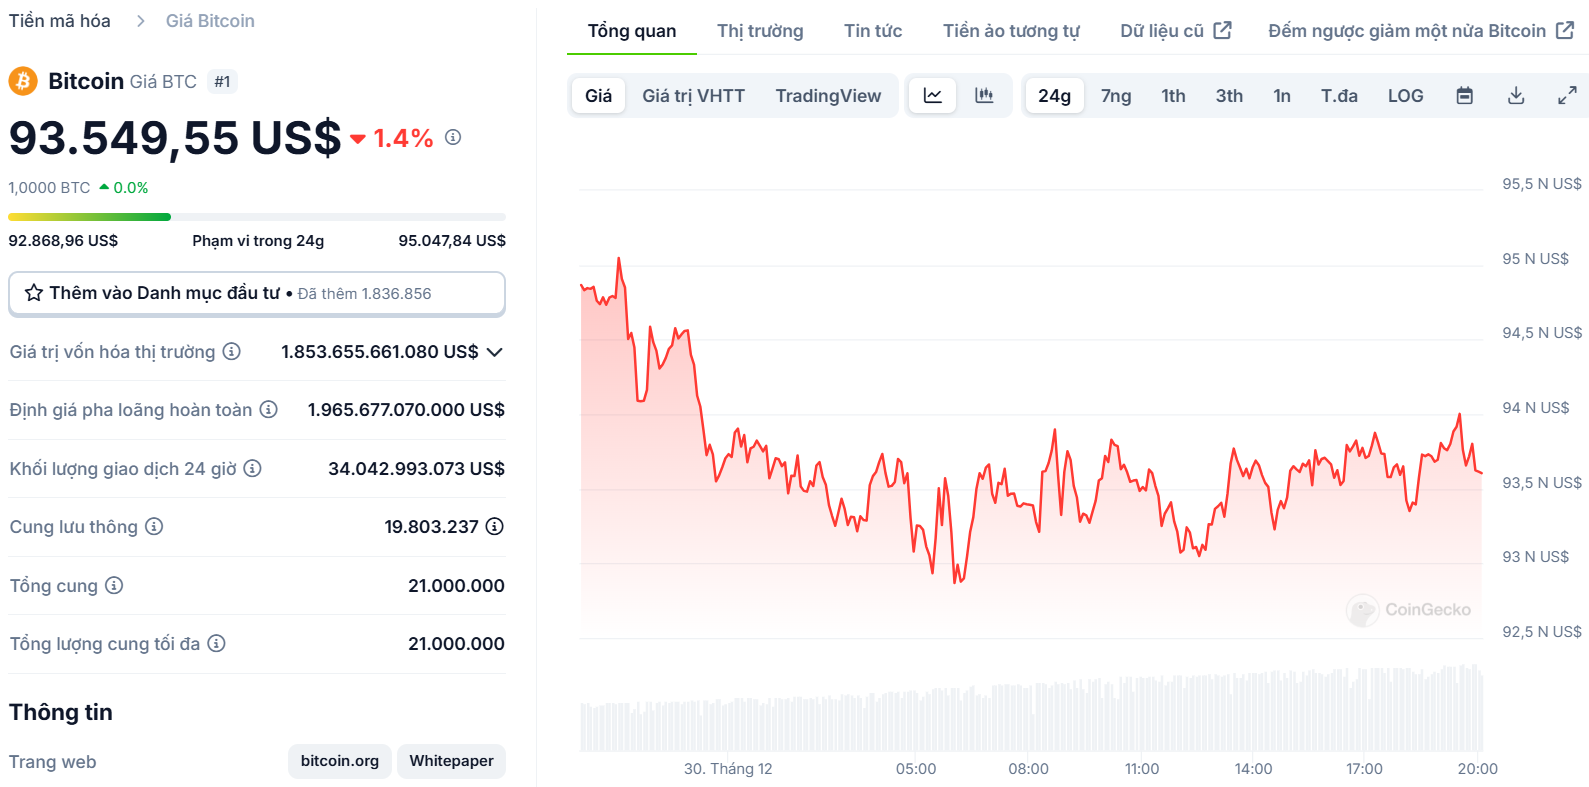Select the Giá chart mode
This screenshot has width=1589, height=787.
tap(598, 95)
